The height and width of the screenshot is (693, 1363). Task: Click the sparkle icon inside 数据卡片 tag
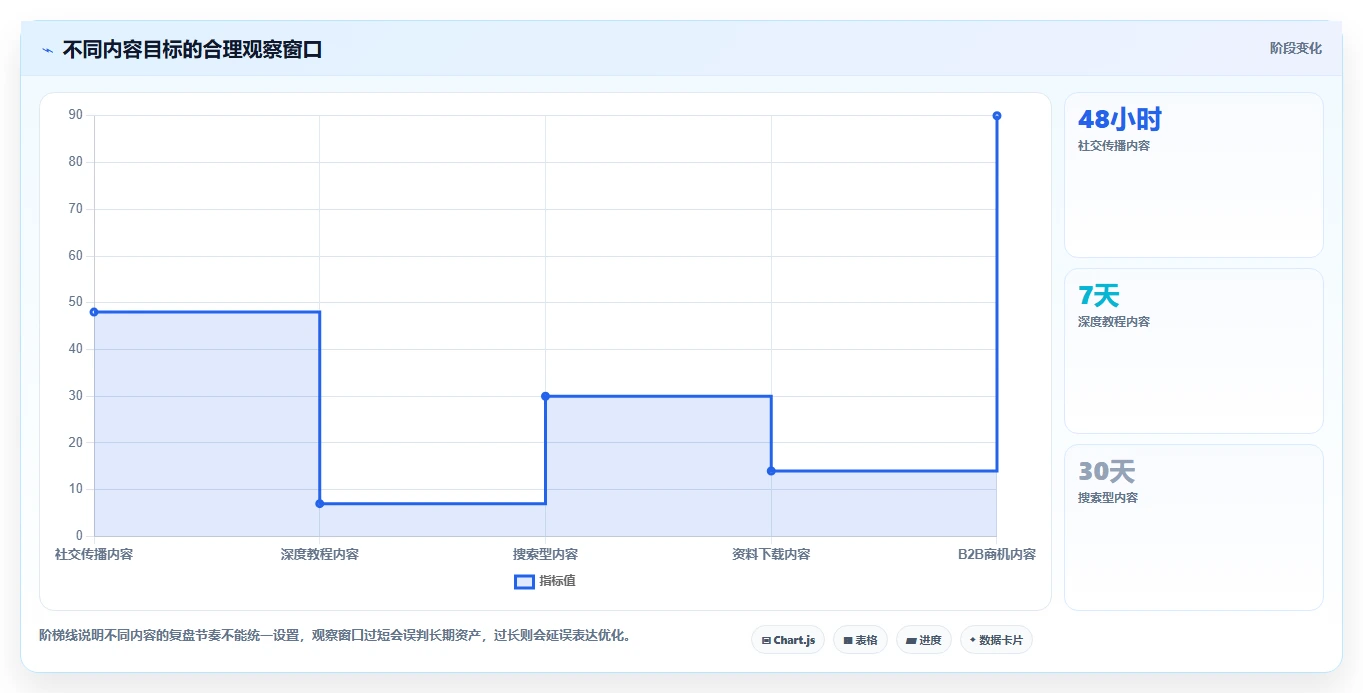(x=973, y=640)
